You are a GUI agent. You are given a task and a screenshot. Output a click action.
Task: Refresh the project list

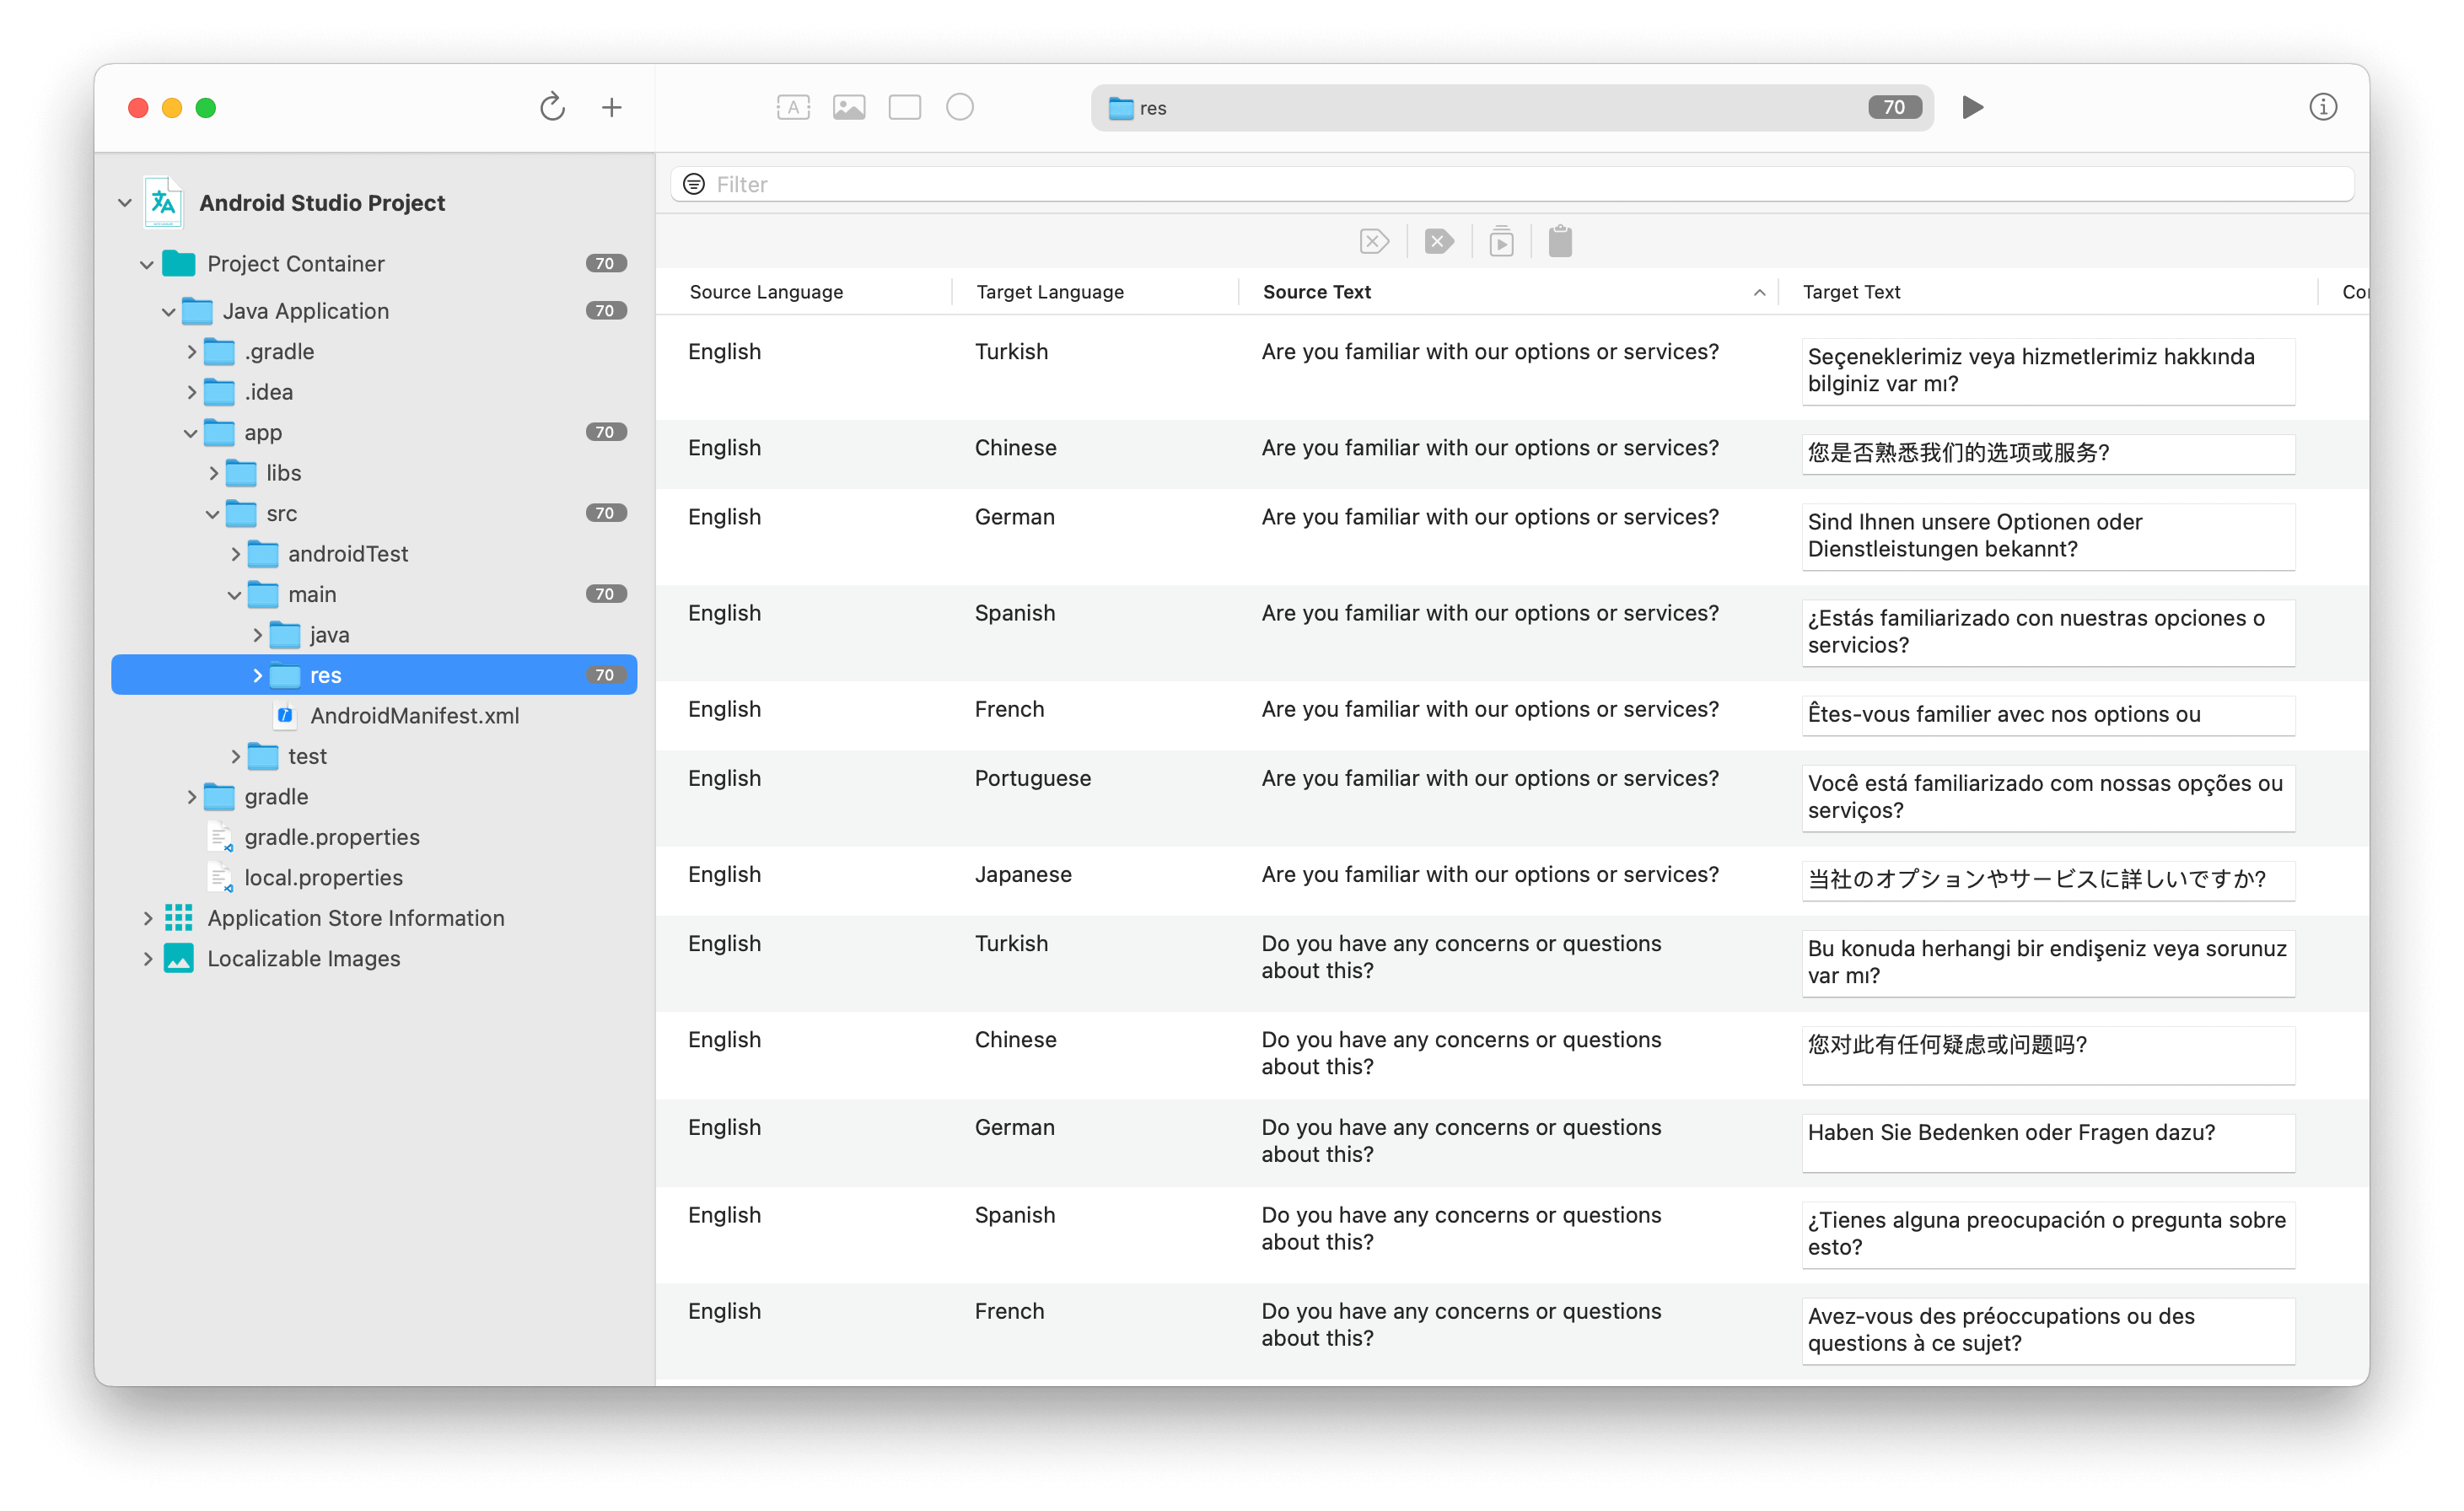click(552, 107)
